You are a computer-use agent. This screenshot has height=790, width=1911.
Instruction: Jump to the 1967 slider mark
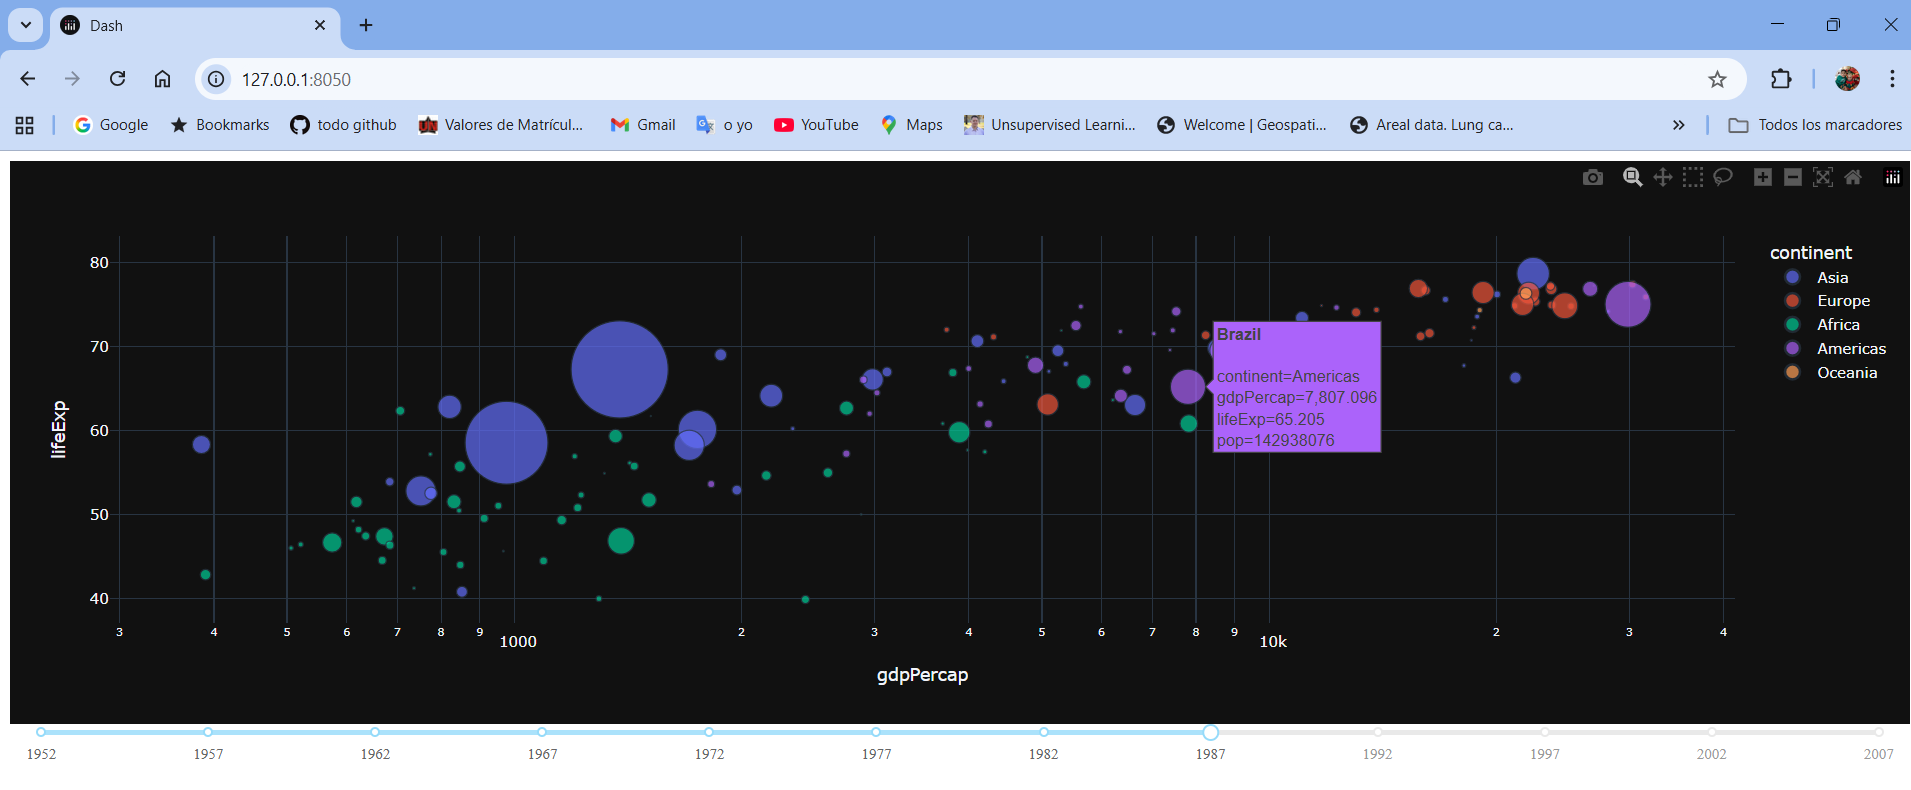click(542, 732)
